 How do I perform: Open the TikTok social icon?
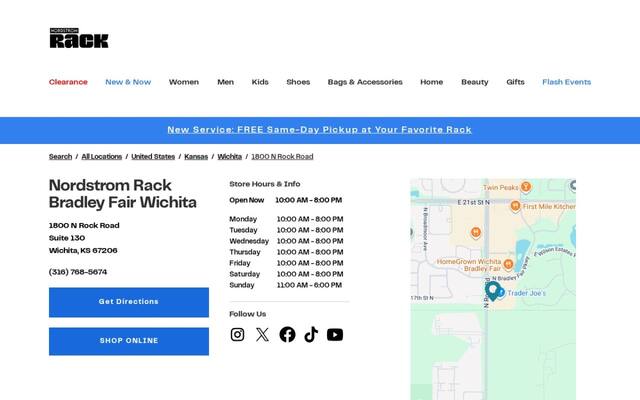pos(311,335)
